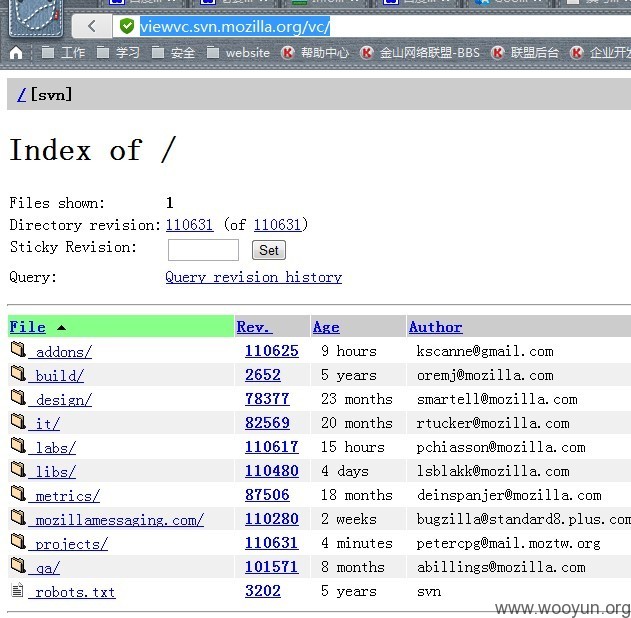Click the address bar URL field

pyautogui.click(x=370, y=27)
